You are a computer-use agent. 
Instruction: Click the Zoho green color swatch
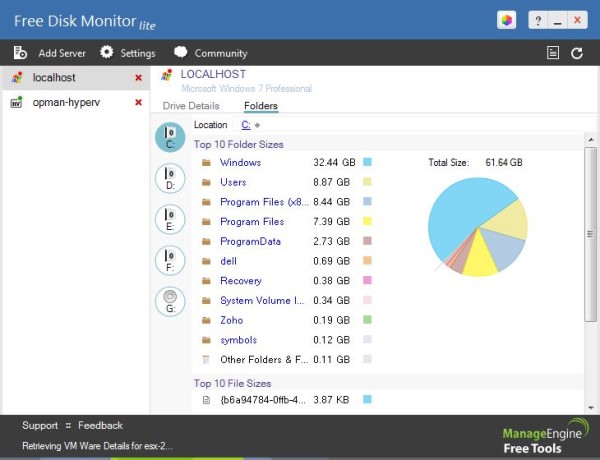367,320
